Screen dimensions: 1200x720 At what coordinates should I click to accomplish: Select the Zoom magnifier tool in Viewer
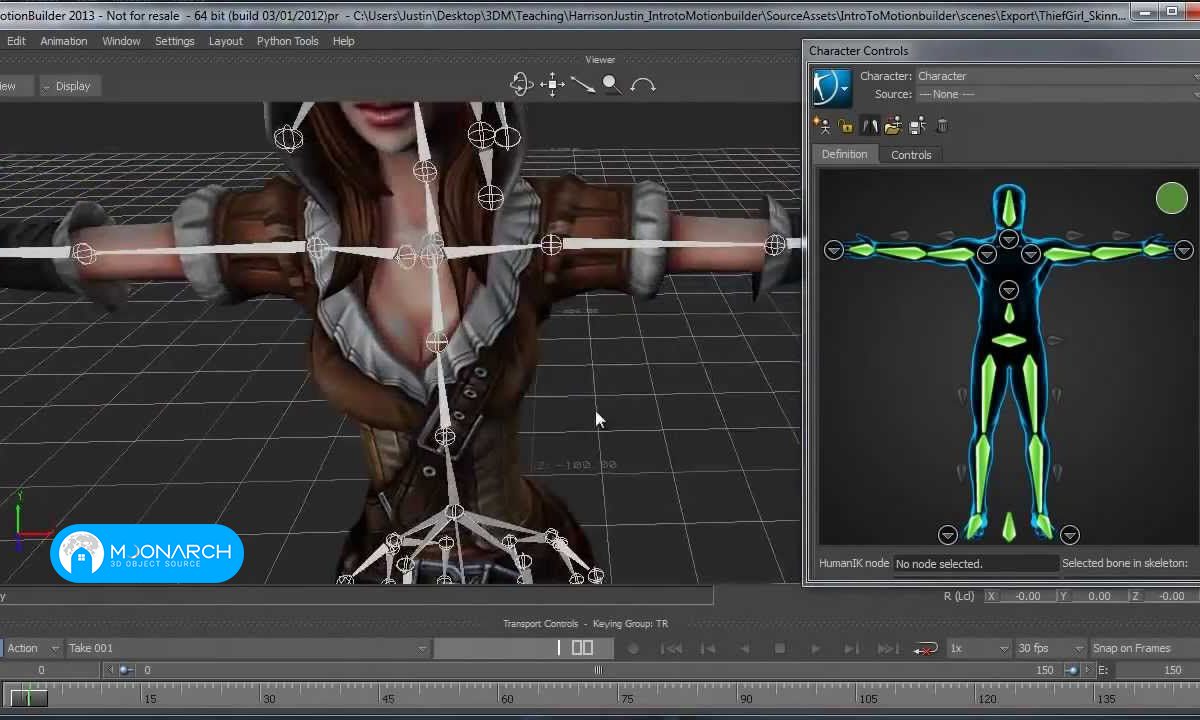(x=612, y=85)
